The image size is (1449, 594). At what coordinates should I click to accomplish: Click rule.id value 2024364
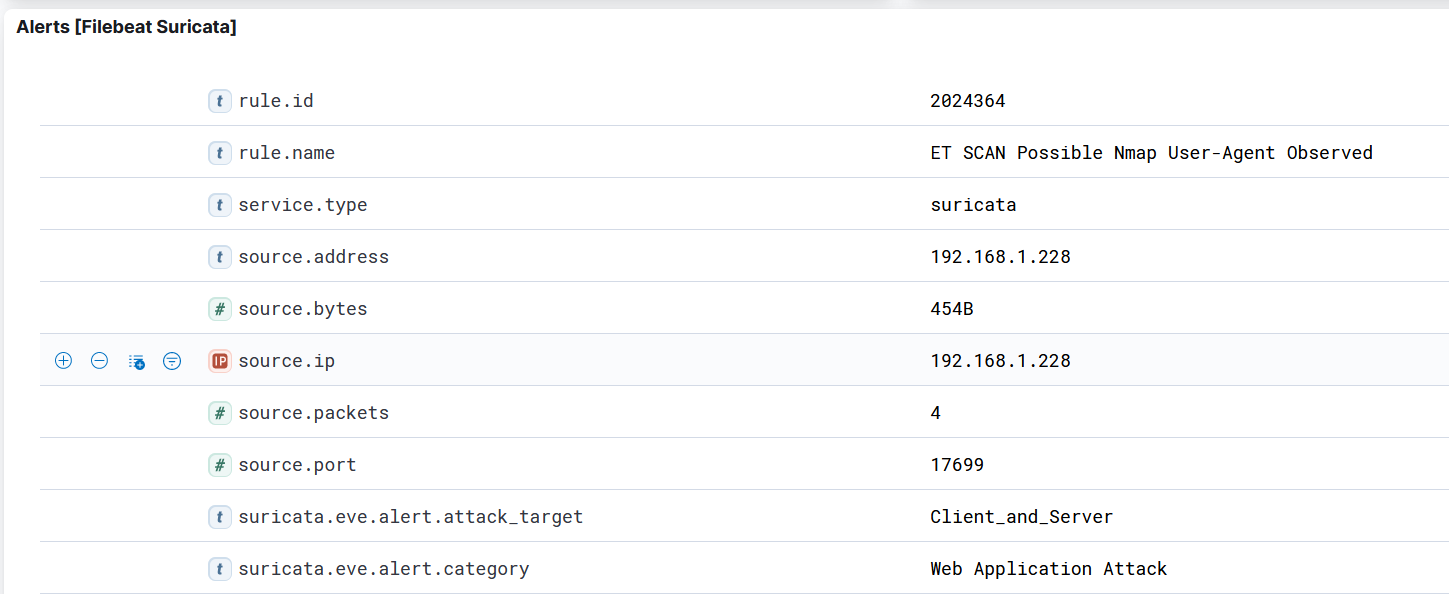click(x=967, y=101)
